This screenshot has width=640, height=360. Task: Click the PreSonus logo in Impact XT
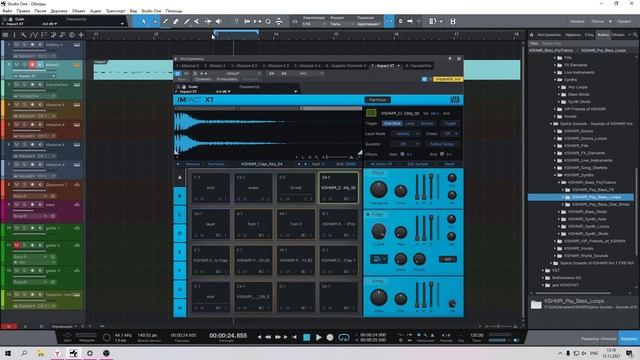point(455,100)
